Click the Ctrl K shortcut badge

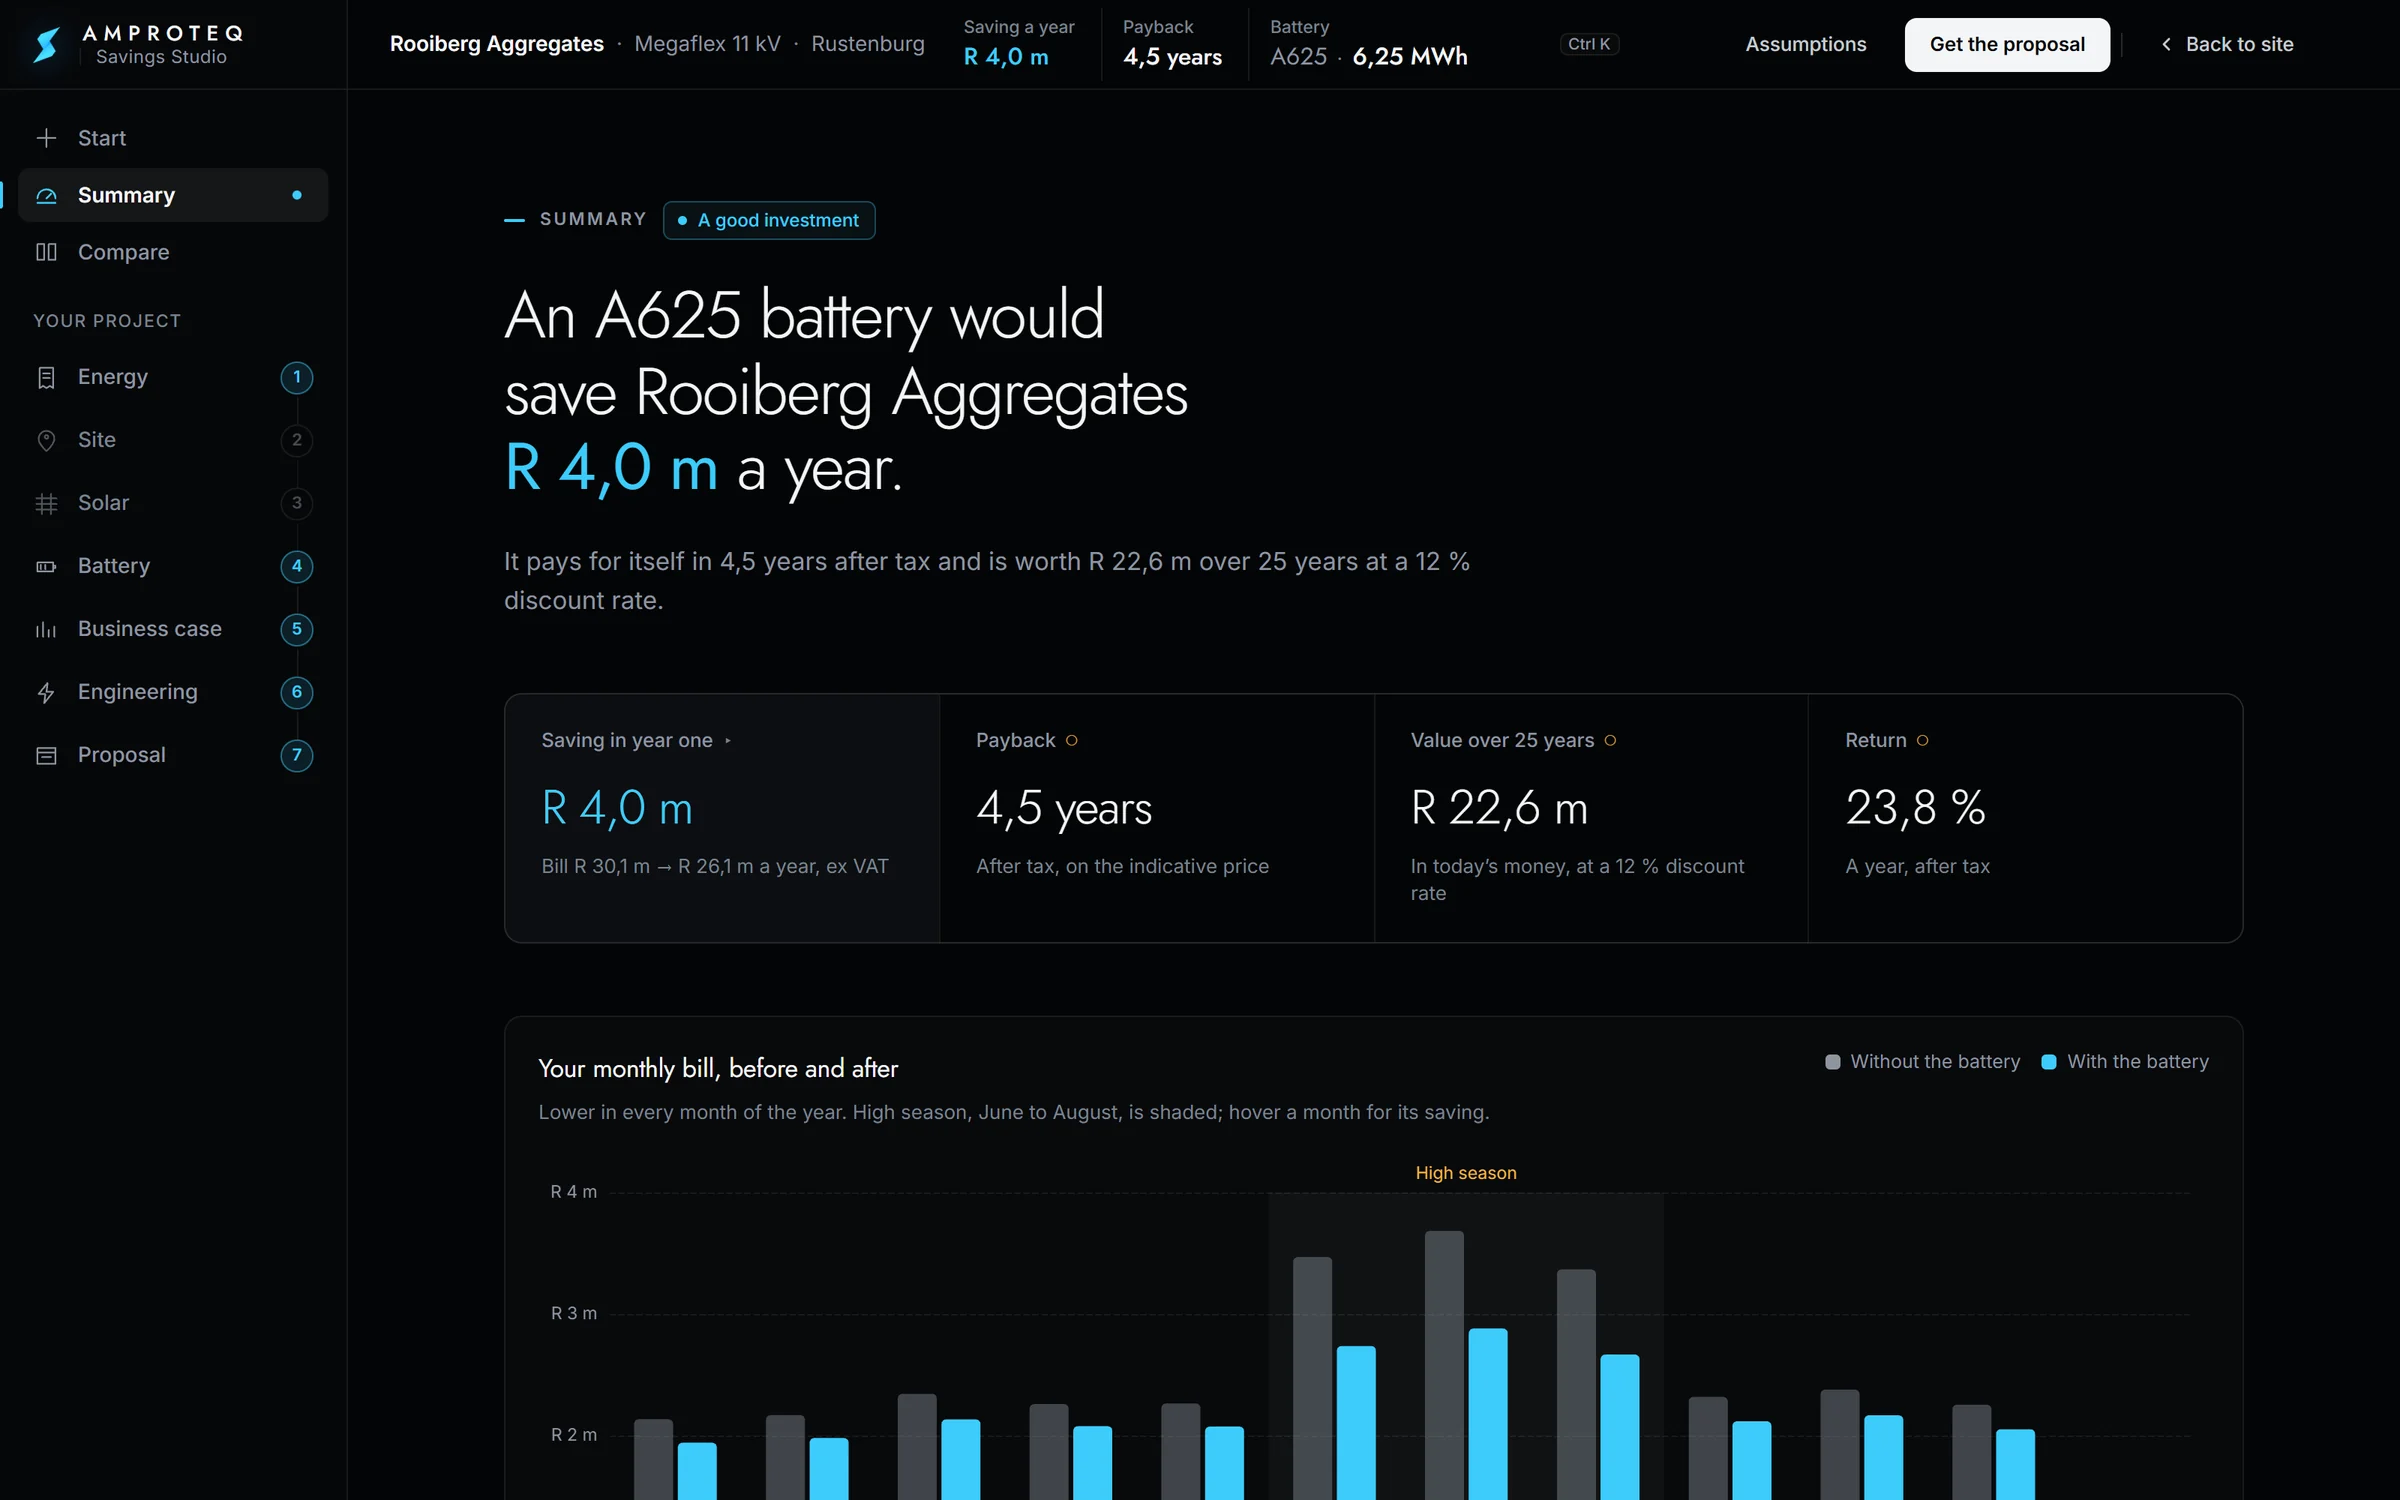(x=1588, y=44)
